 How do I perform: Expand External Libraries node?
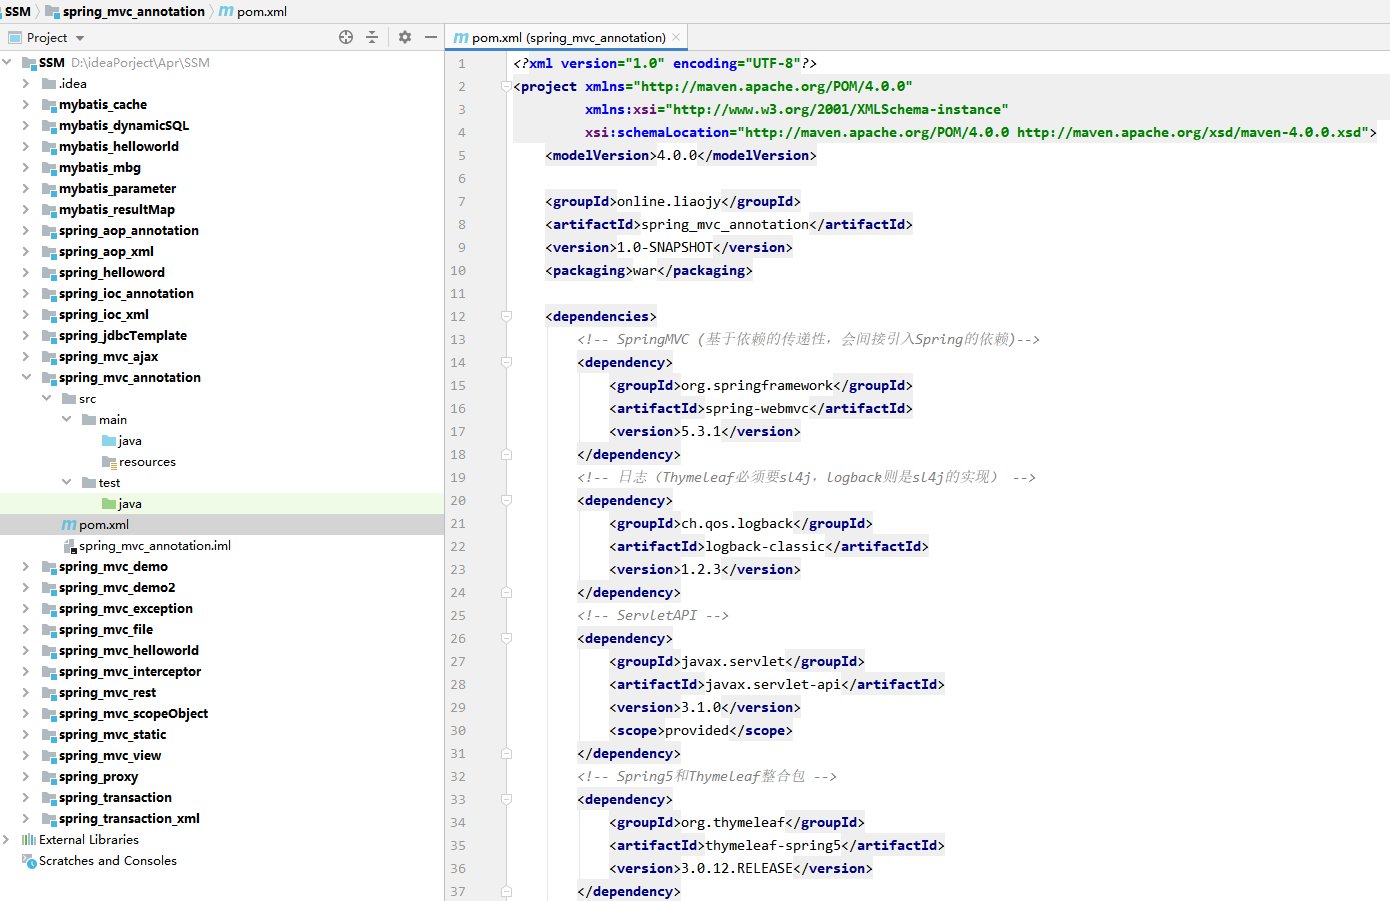tap(7, 839)
